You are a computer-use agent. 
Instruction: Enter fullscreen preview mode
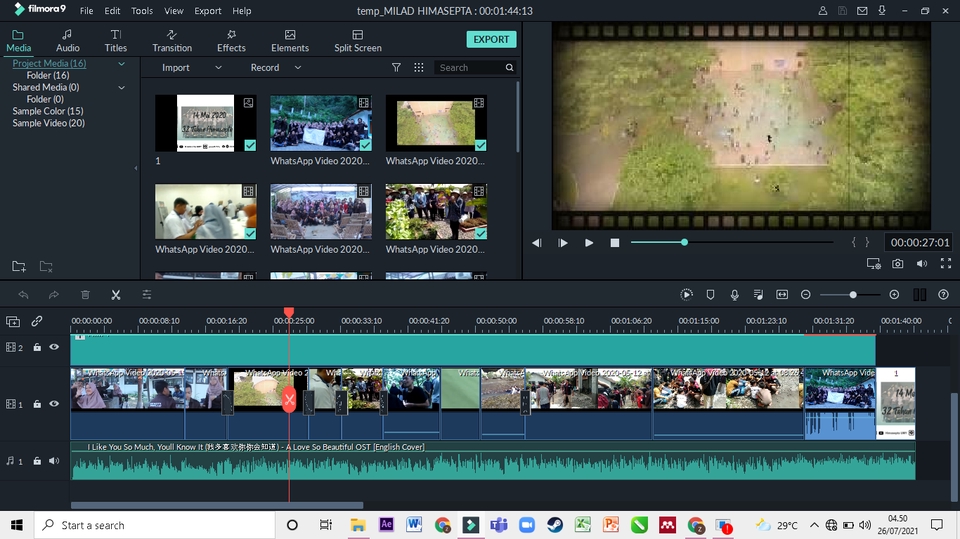click(946, 263)
